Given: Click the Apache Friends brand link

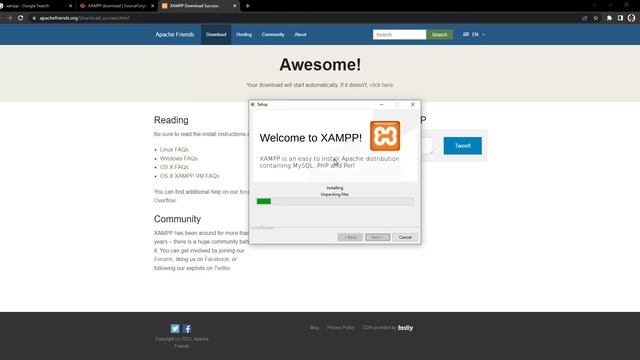Looking at the screenshot, I should [175, 35].
